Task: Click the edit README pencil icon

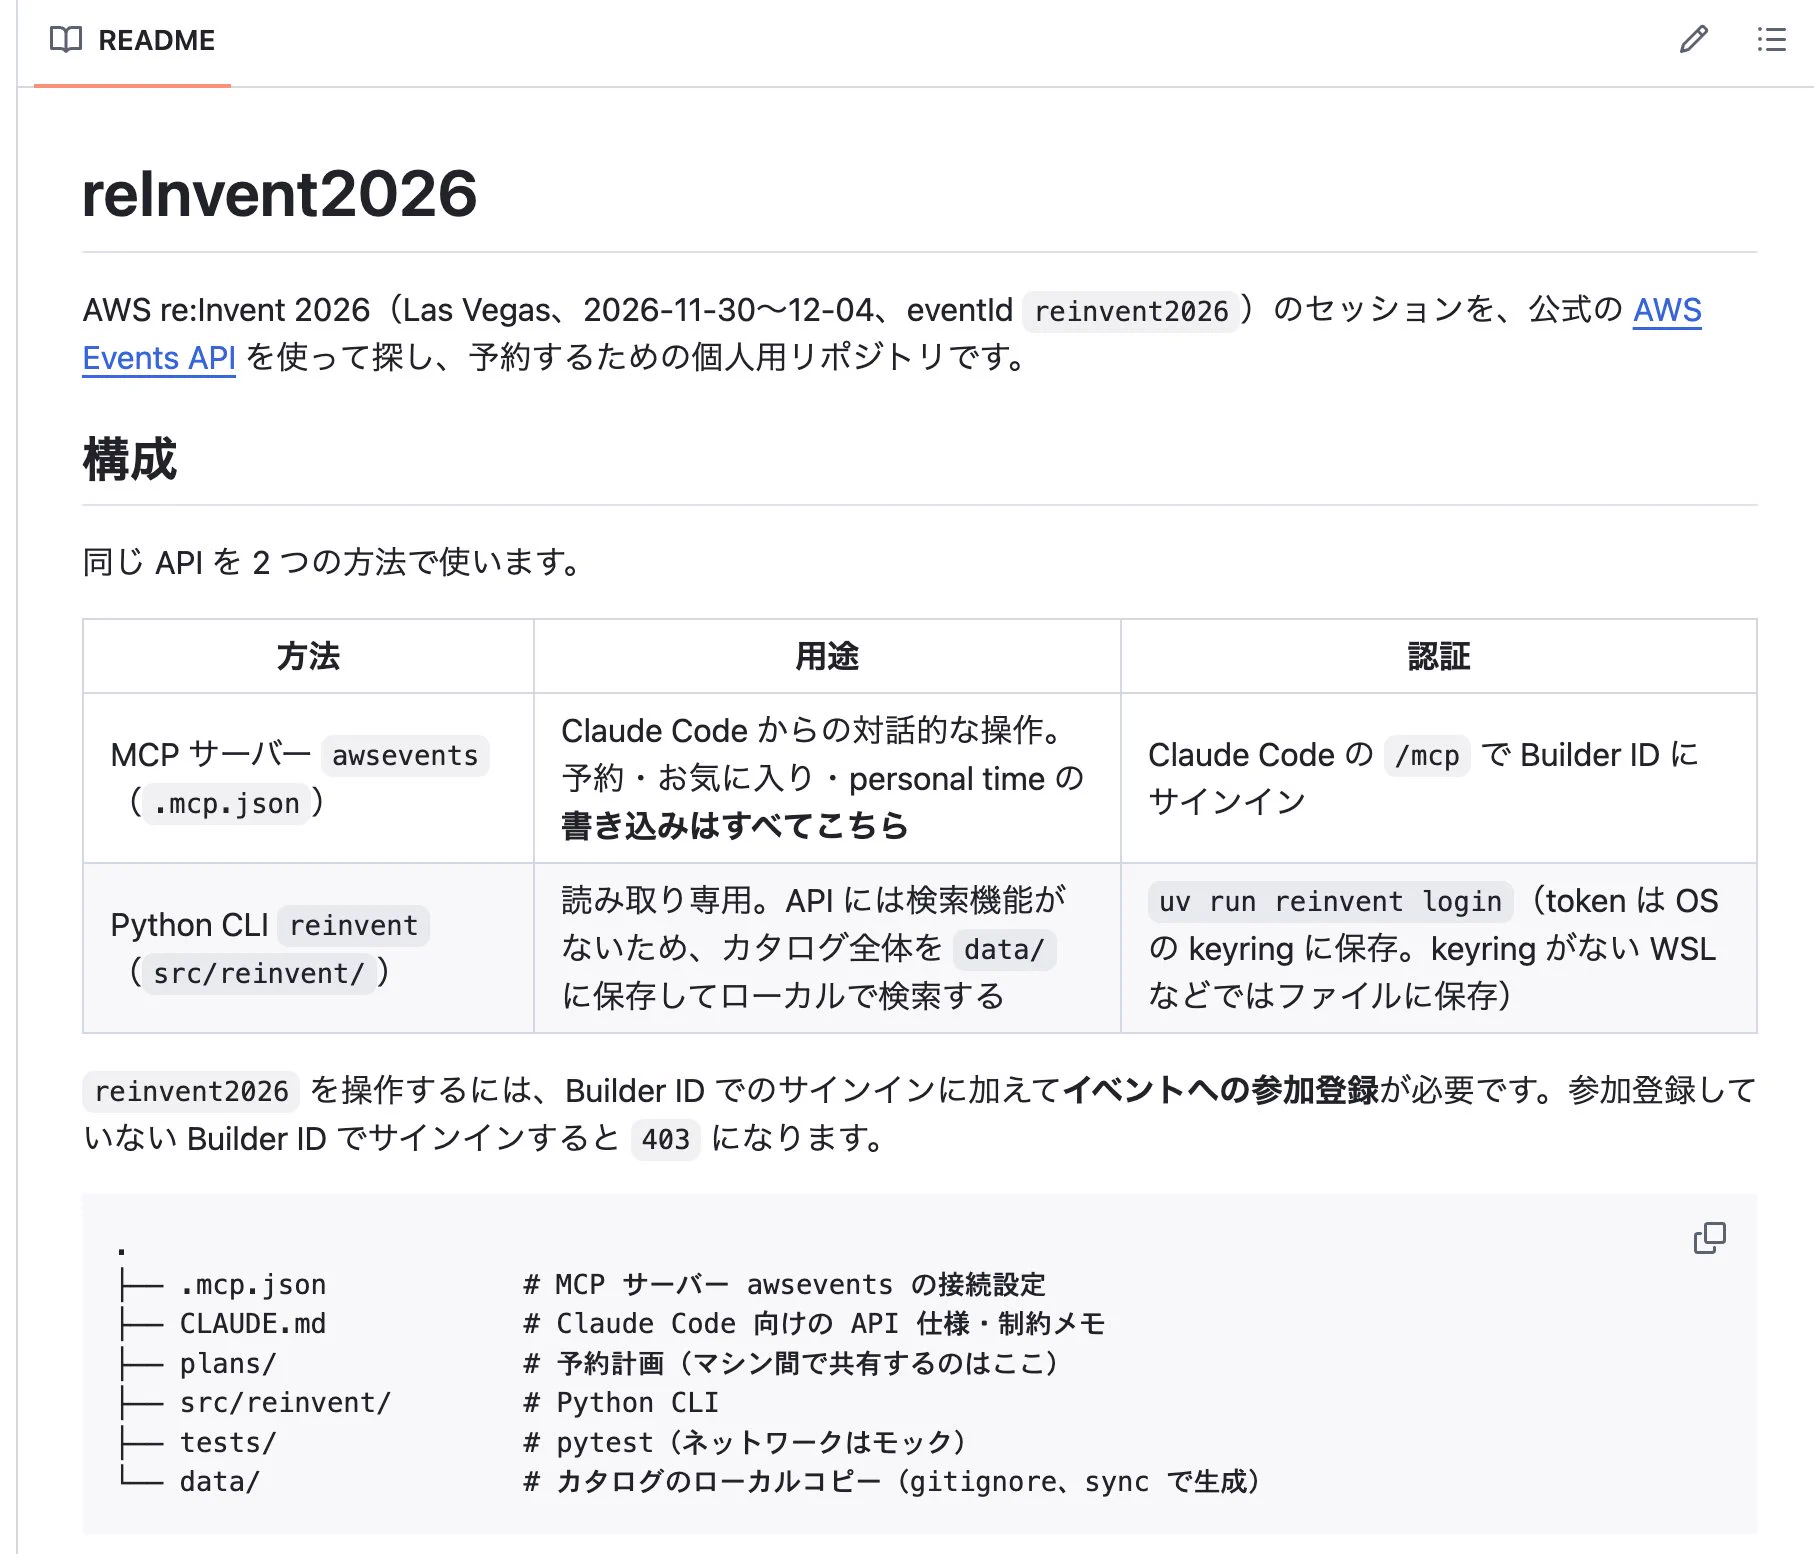Action: pyautogui.click(x=1693, y=40)
